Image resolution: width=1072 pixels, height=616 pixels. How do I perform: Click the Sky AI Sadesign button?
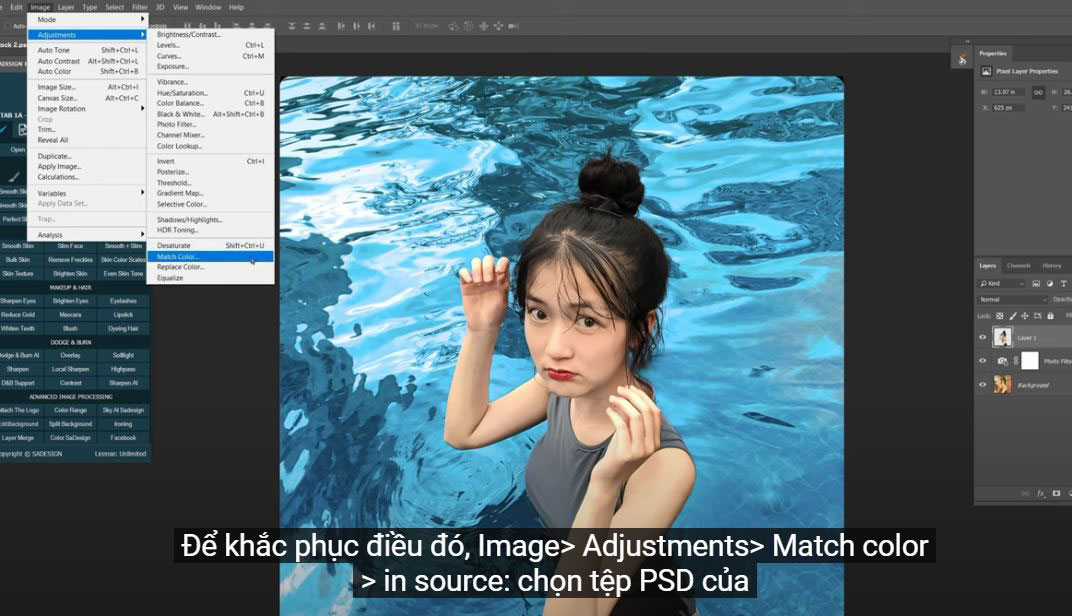tap(123, 410)
